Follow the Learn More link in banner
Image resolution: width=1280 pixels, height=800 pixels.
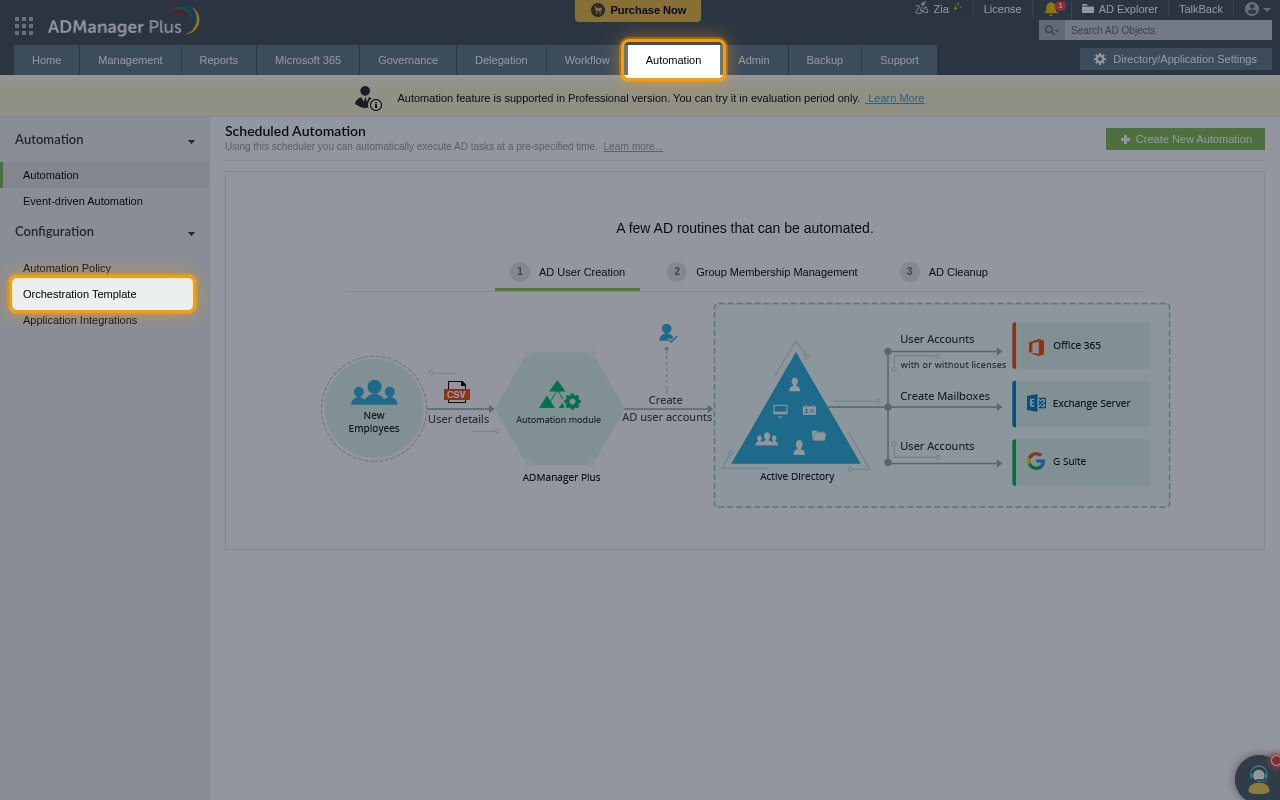(895, 98)
